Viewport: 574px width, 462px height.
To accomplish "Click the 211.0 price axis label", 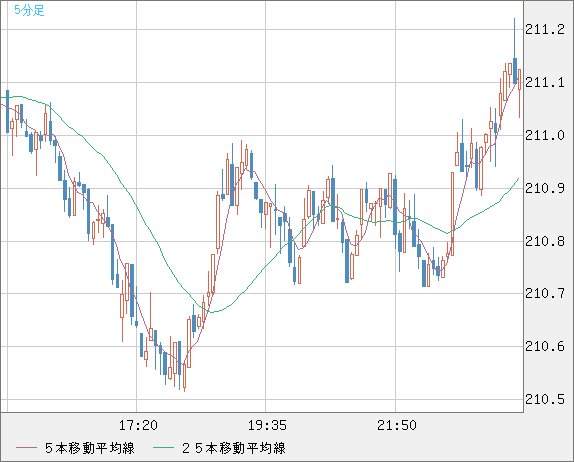I will [545, 136].
